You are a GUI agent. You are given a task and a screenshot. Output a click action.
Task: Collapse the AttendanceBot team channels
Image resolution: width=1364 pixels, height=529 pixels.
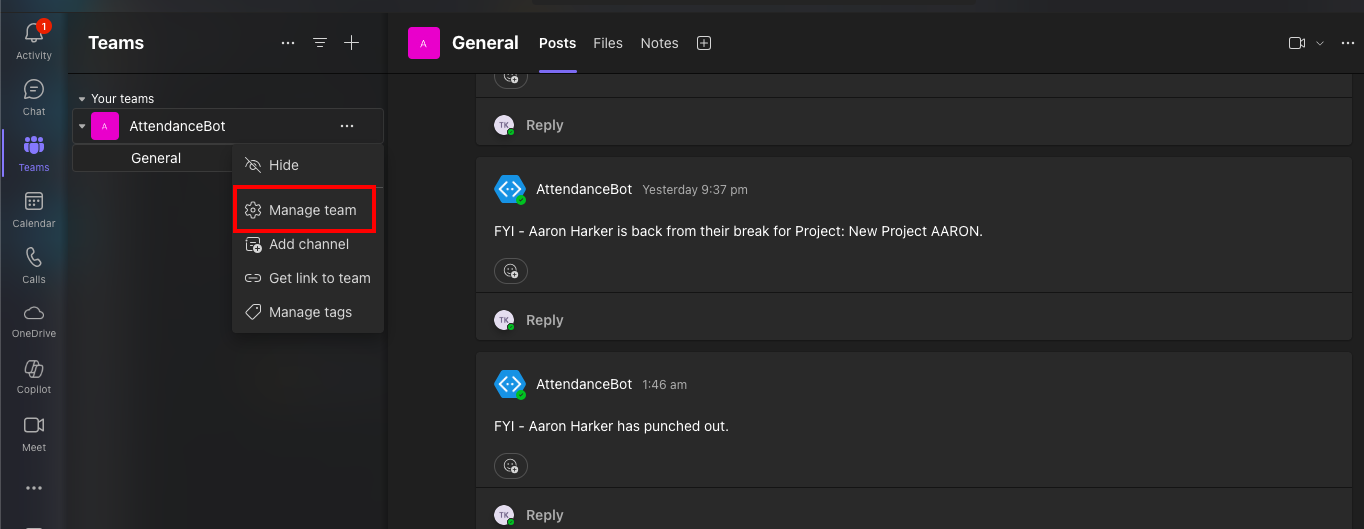(x=82, y=126)
